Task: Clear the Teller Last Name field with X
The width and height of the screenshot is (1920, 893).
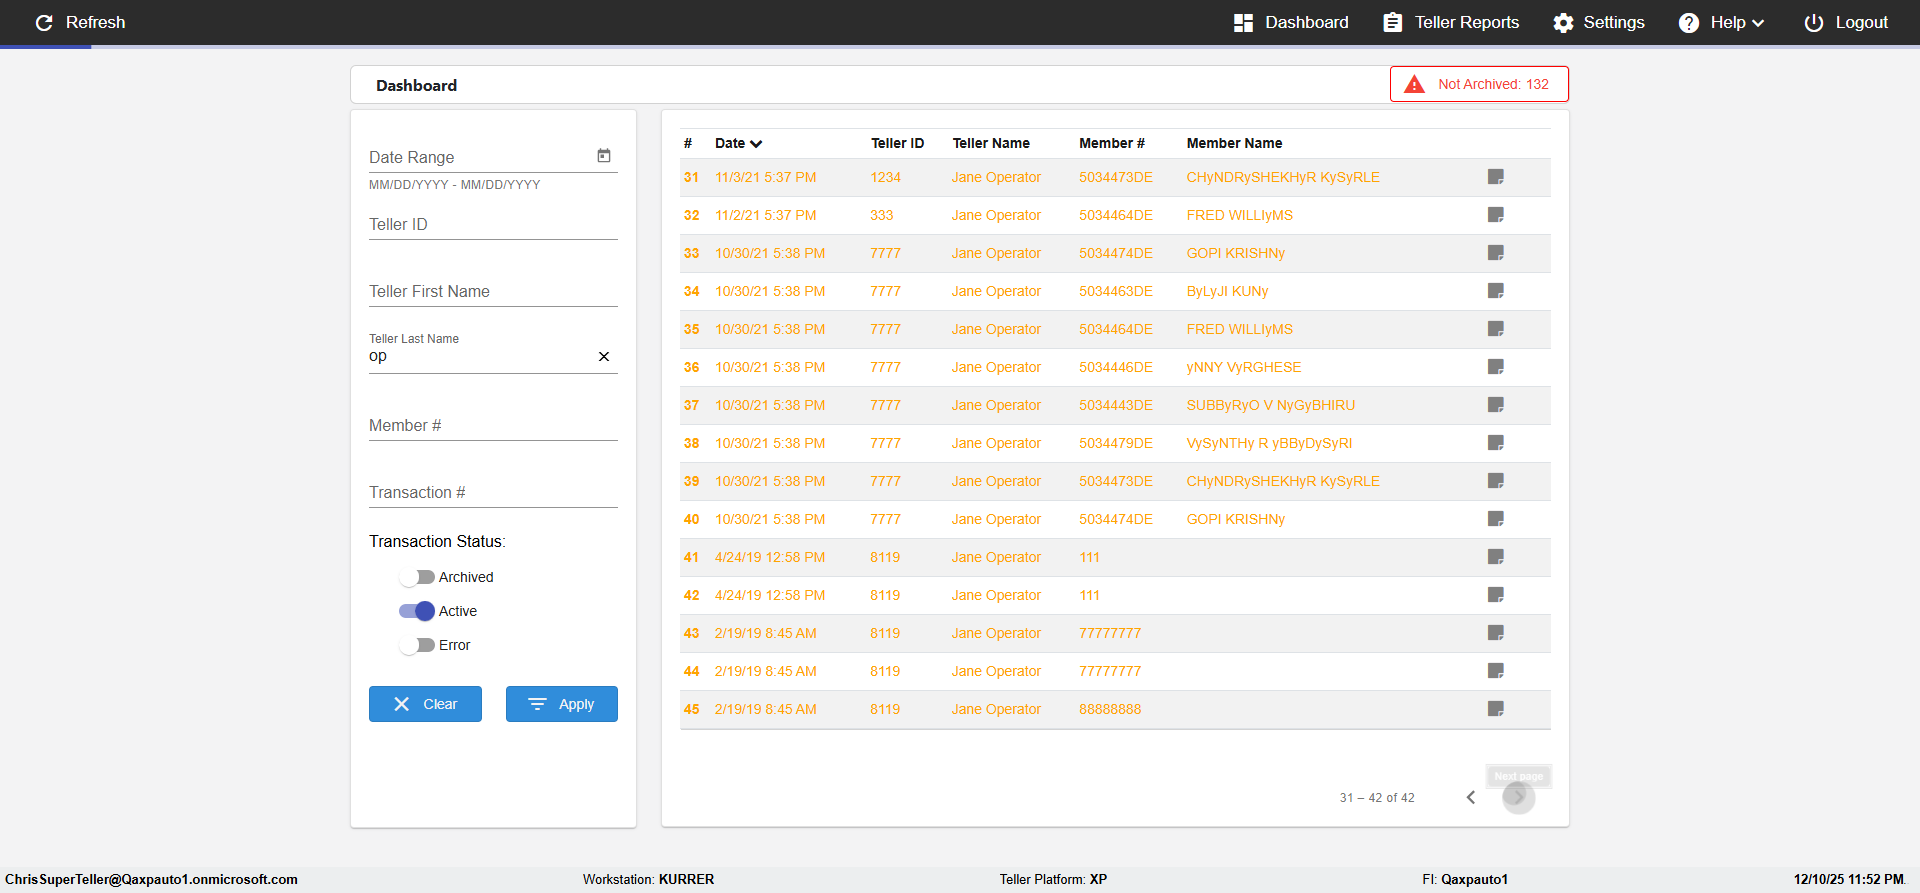Action: pyautogui.click(x=604, y=357)
